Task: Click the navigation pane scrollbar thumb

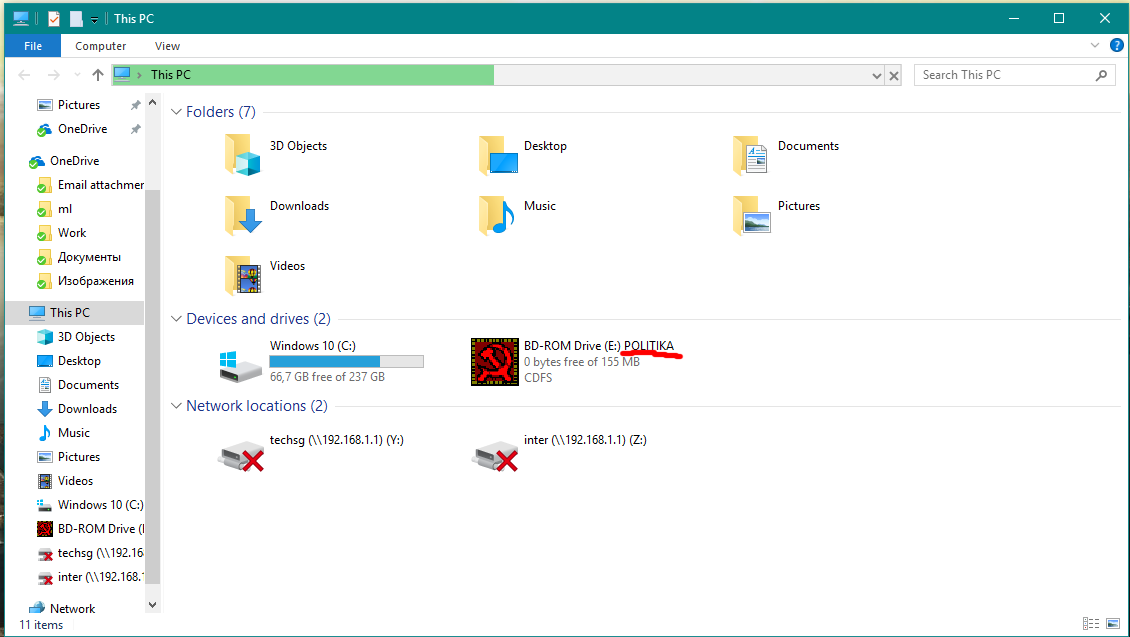Action: 152,387
